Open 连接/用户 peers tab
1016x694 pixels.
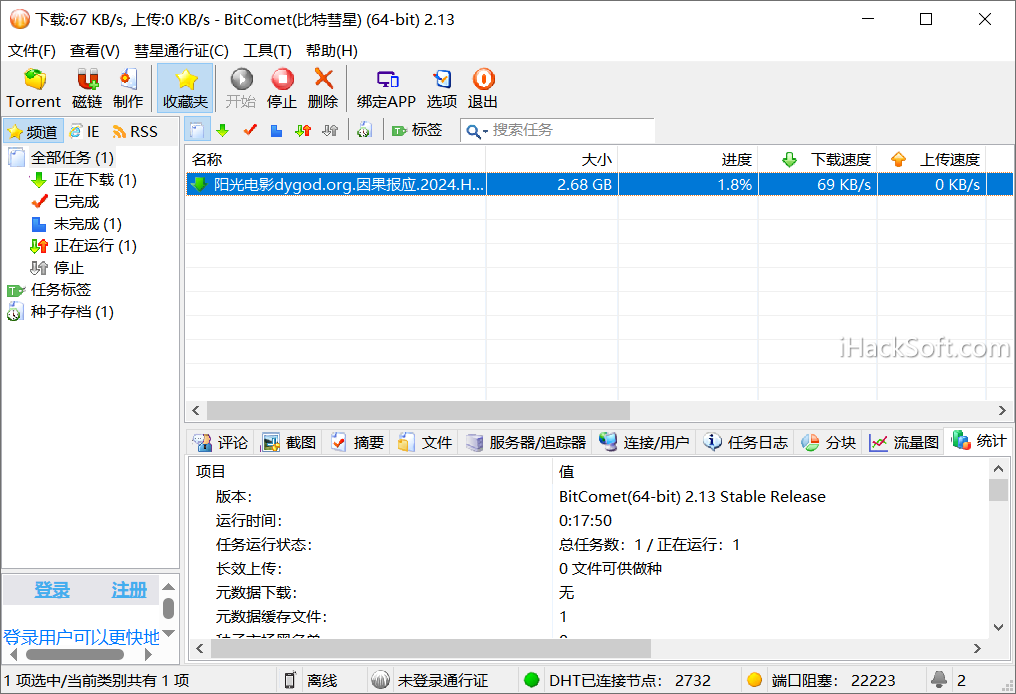643,442
